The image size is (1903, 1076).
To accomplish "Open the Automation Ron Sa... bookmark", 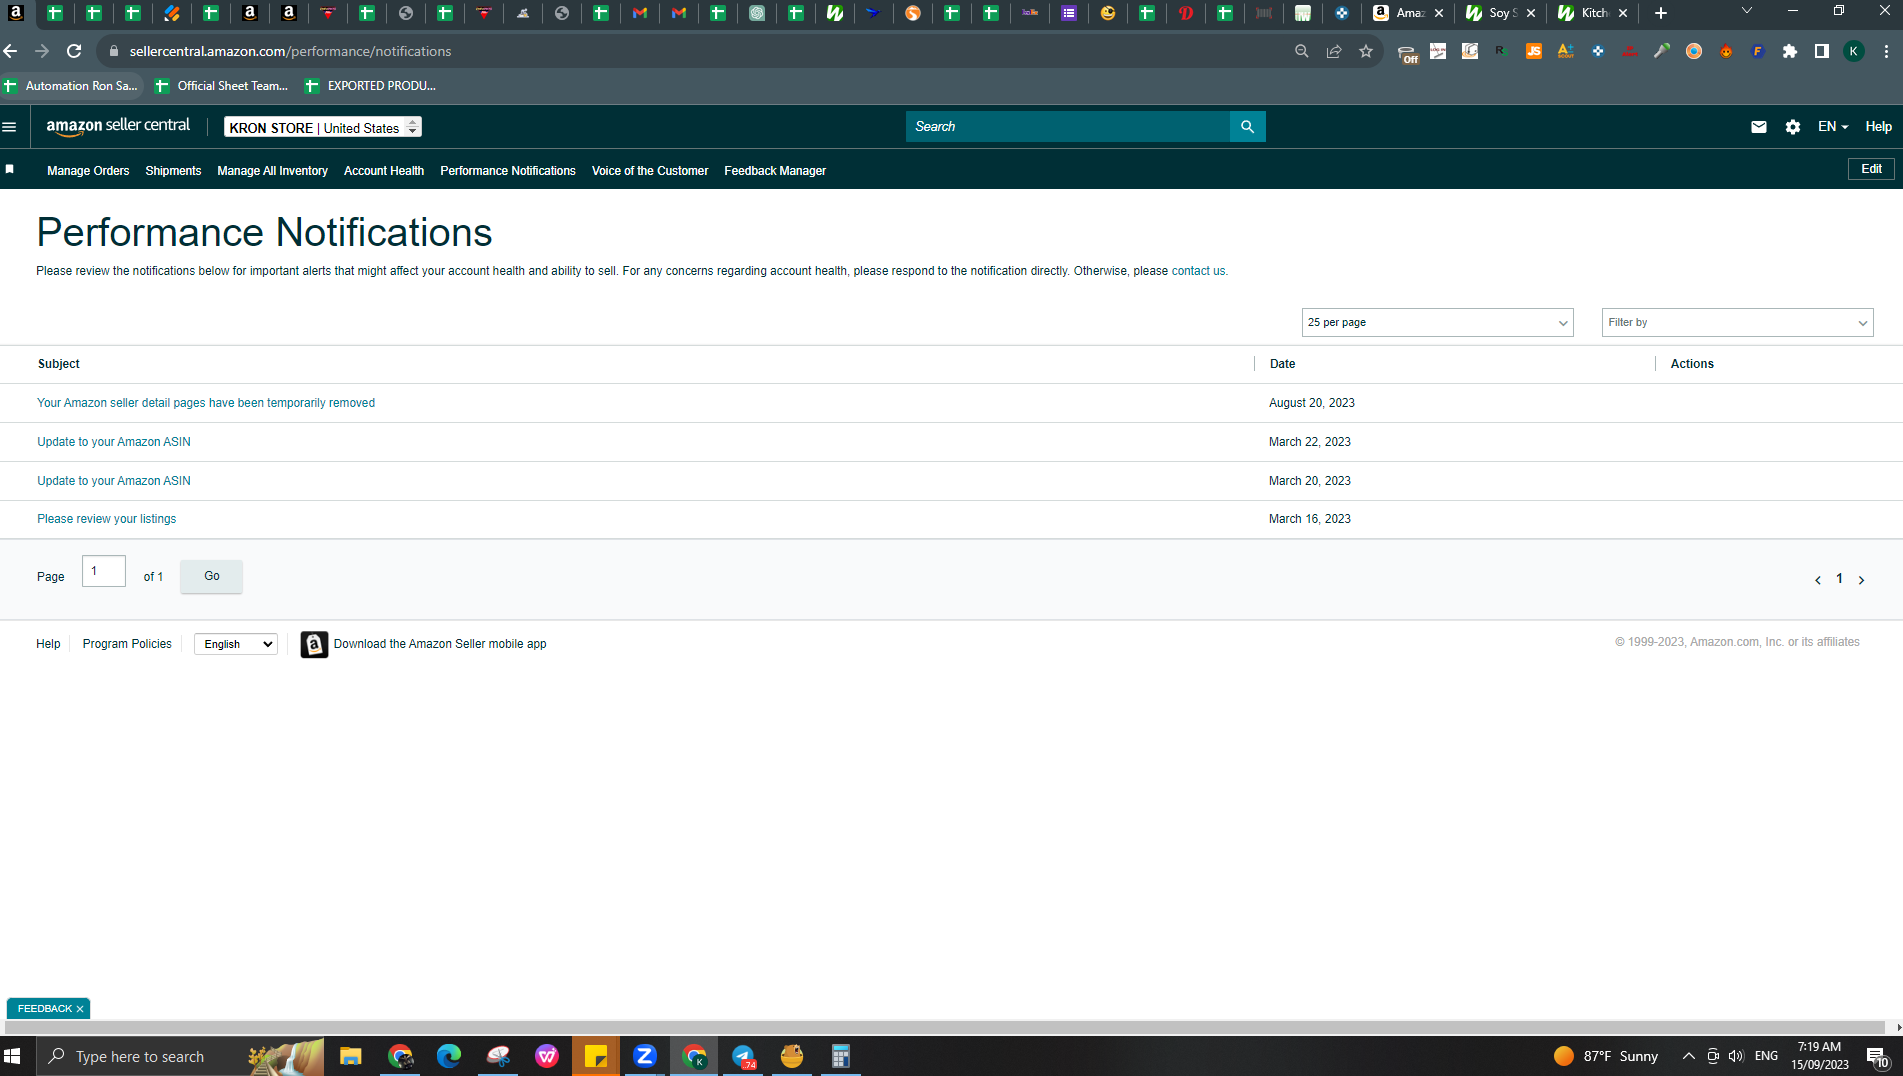I will point(71,86).
